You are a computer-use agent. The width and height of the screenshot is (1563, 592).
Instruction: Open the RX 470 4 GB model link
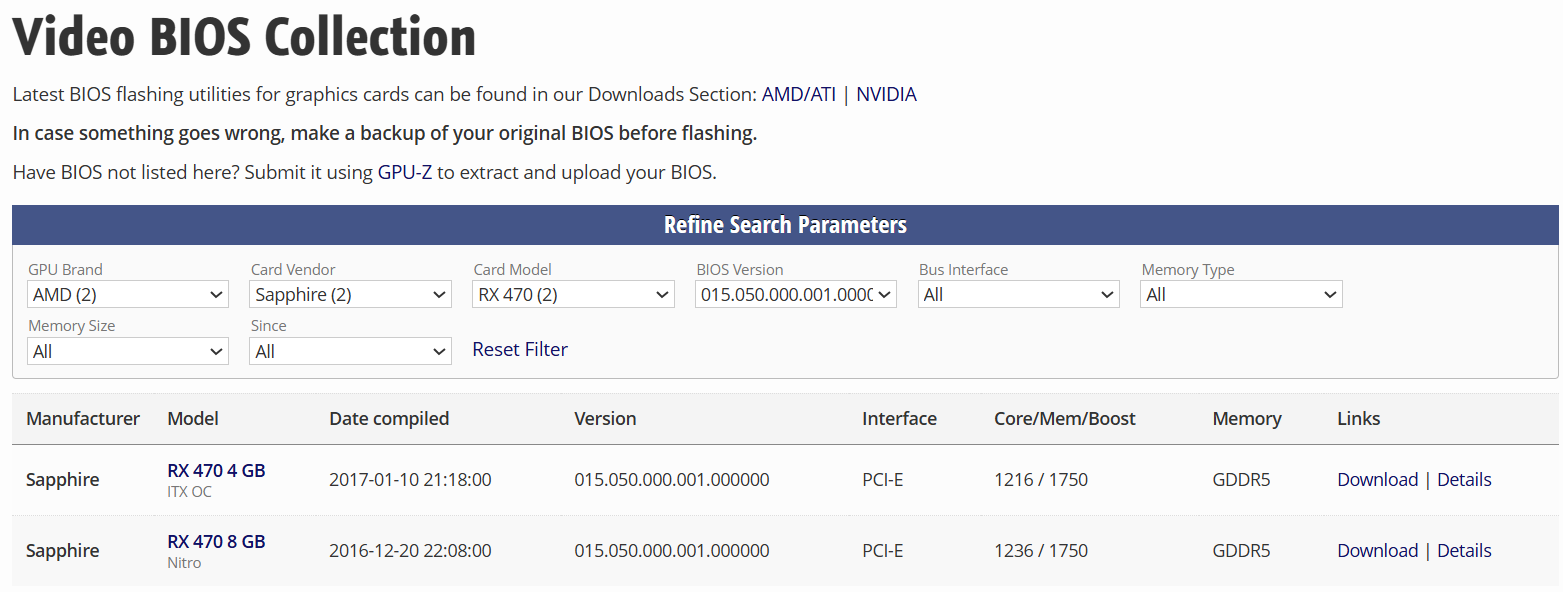click(216, 470)
